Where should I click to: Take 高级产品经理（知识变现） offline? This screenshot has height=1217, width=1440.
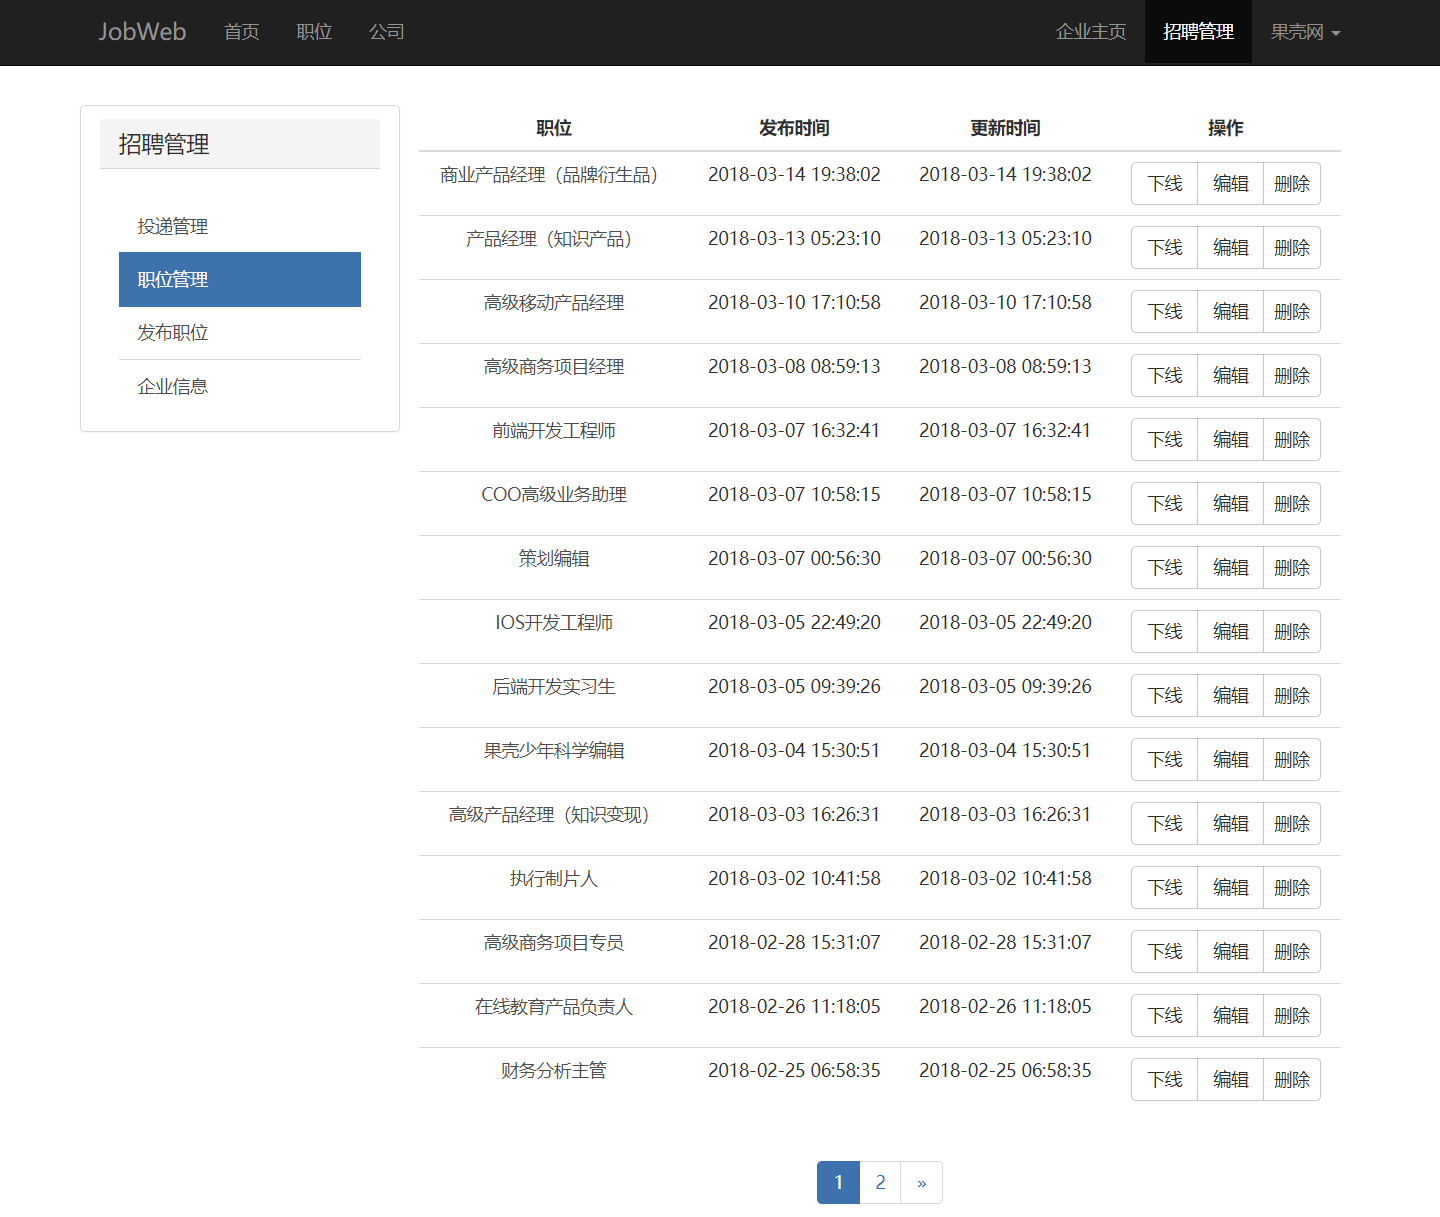pyautogui.click(x=1164, y=824)
